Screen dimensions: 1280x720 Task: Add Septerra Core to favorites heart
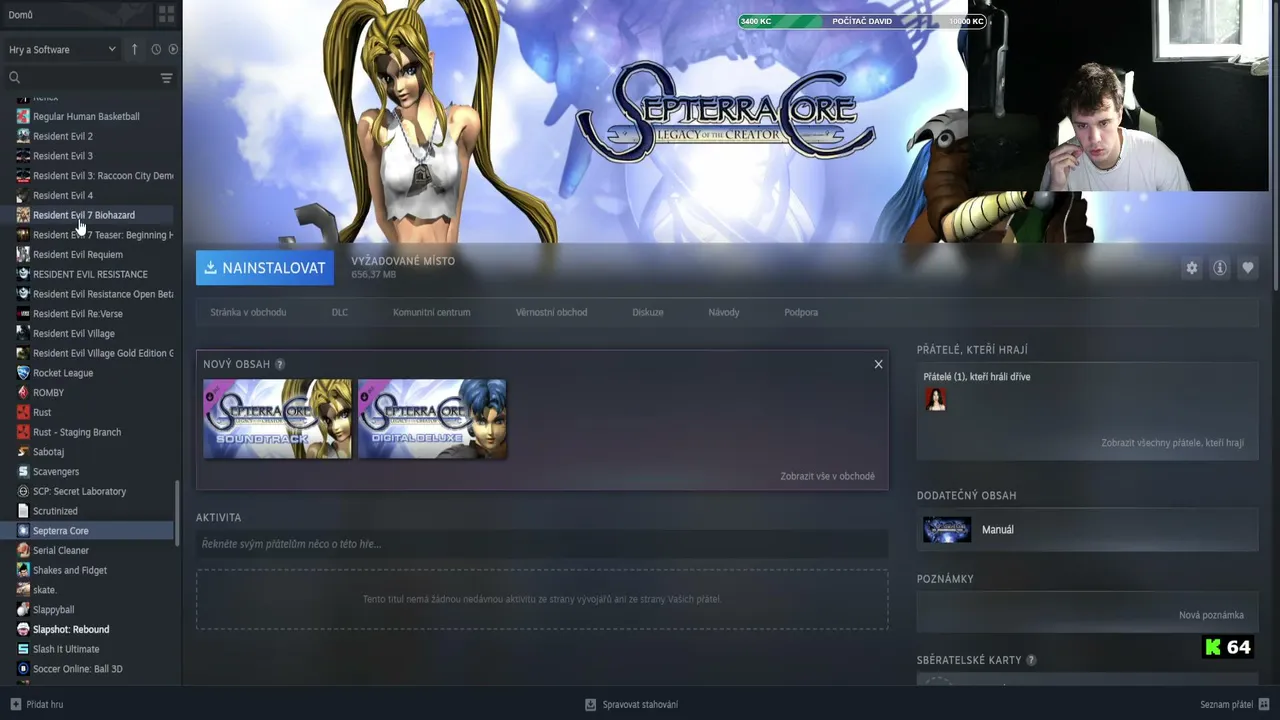[1248, 268]
